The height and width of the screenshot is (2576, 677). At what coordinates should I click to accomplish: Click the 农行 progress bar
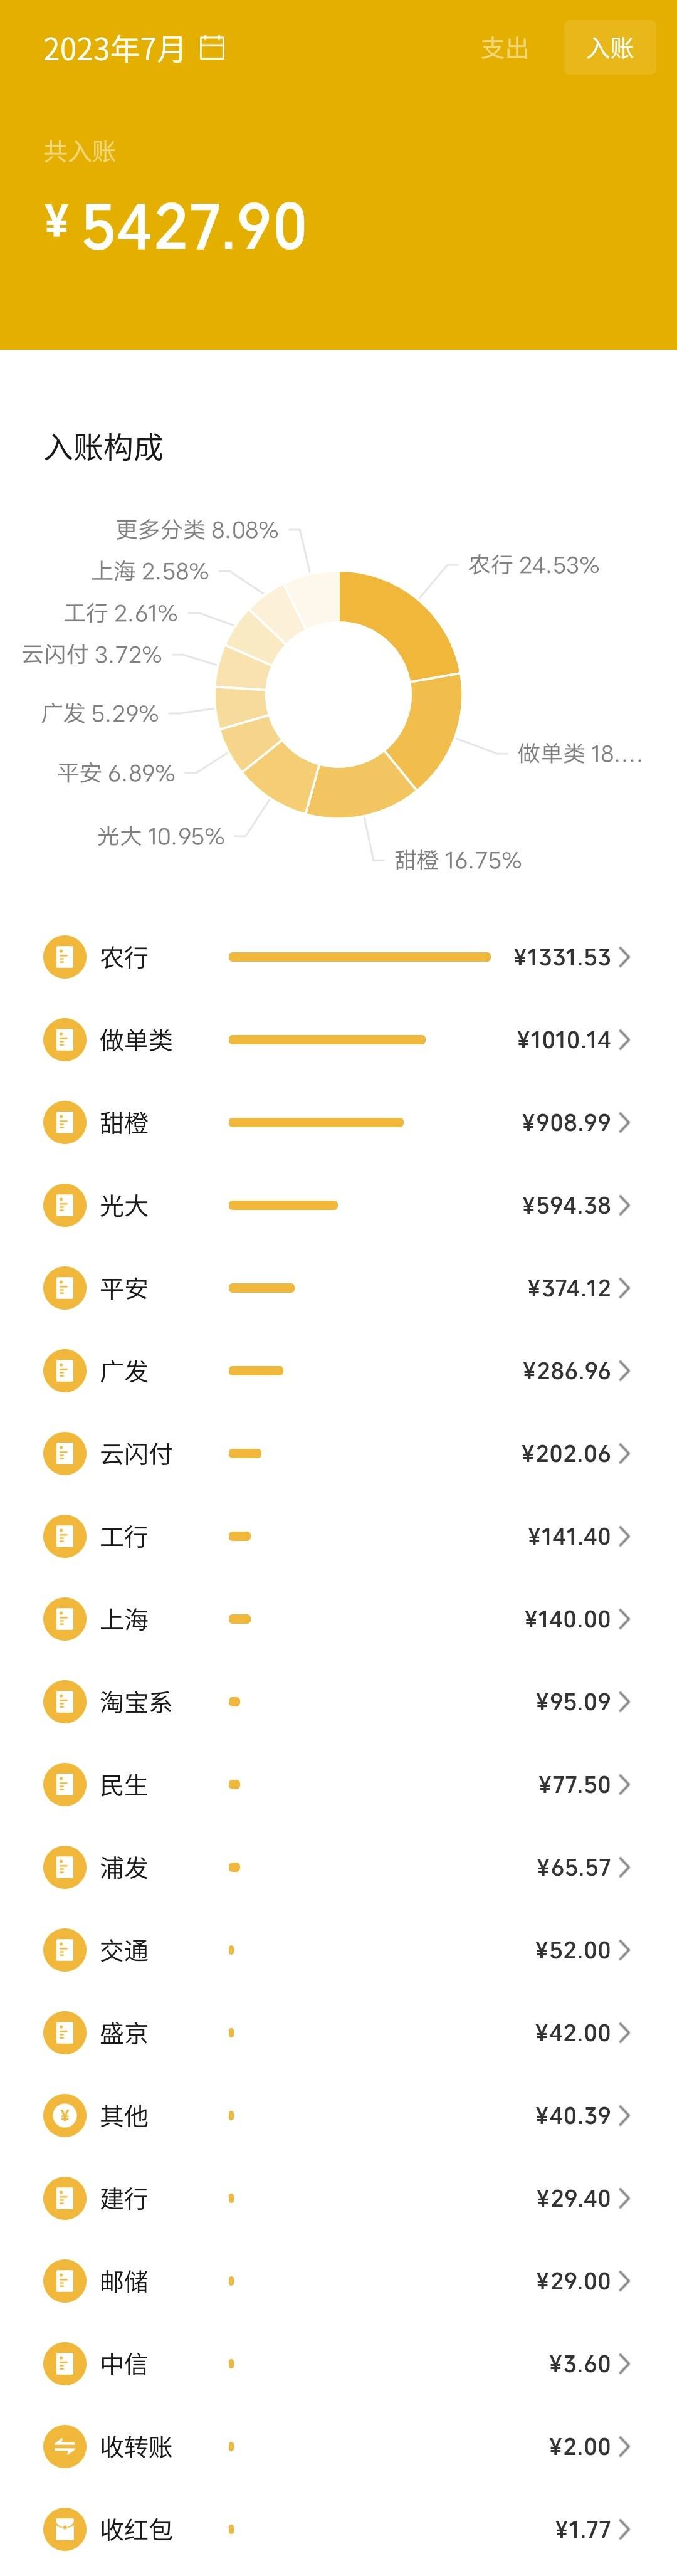click(x=360, y=957)
